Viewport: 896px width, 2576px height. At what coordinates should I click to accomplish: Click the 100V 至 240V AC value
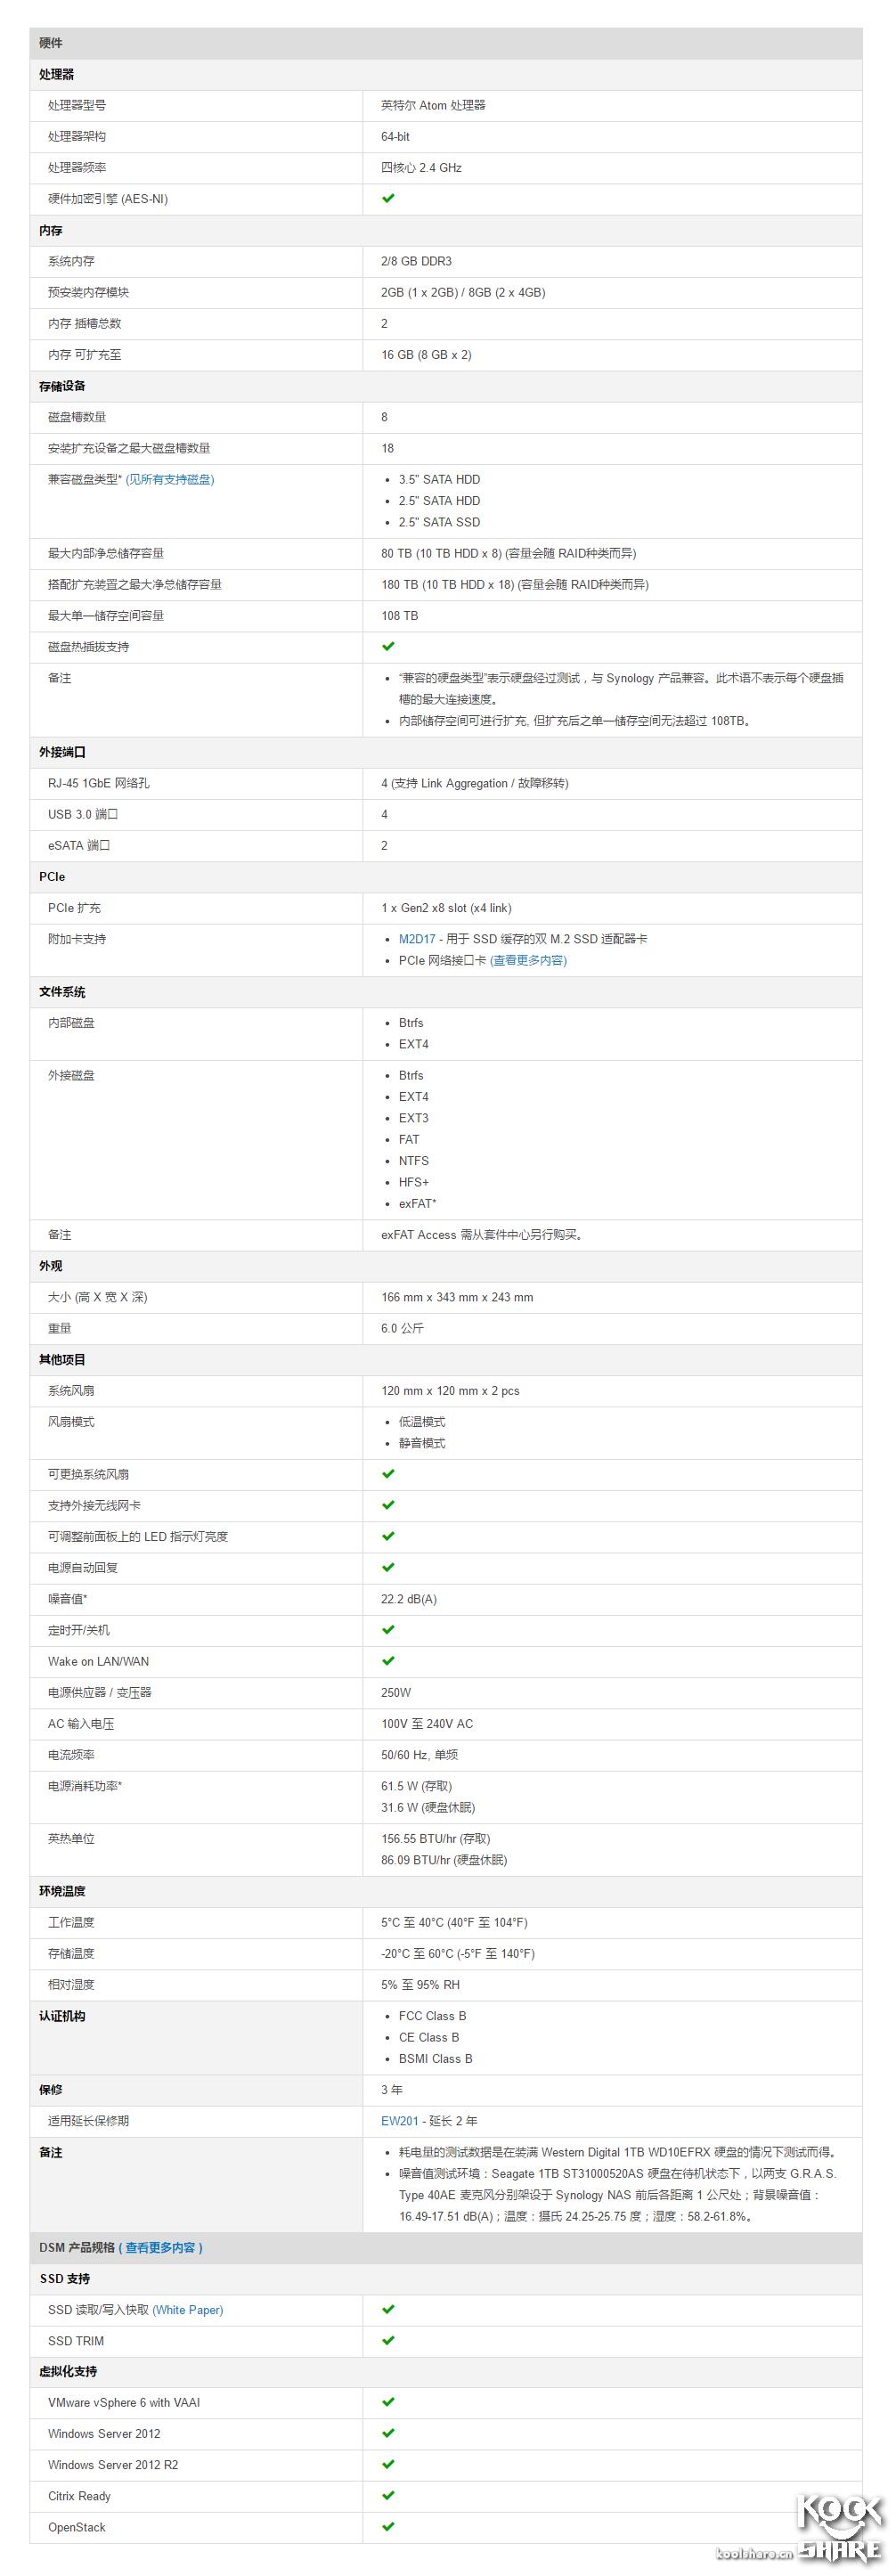coord(427,1724)
